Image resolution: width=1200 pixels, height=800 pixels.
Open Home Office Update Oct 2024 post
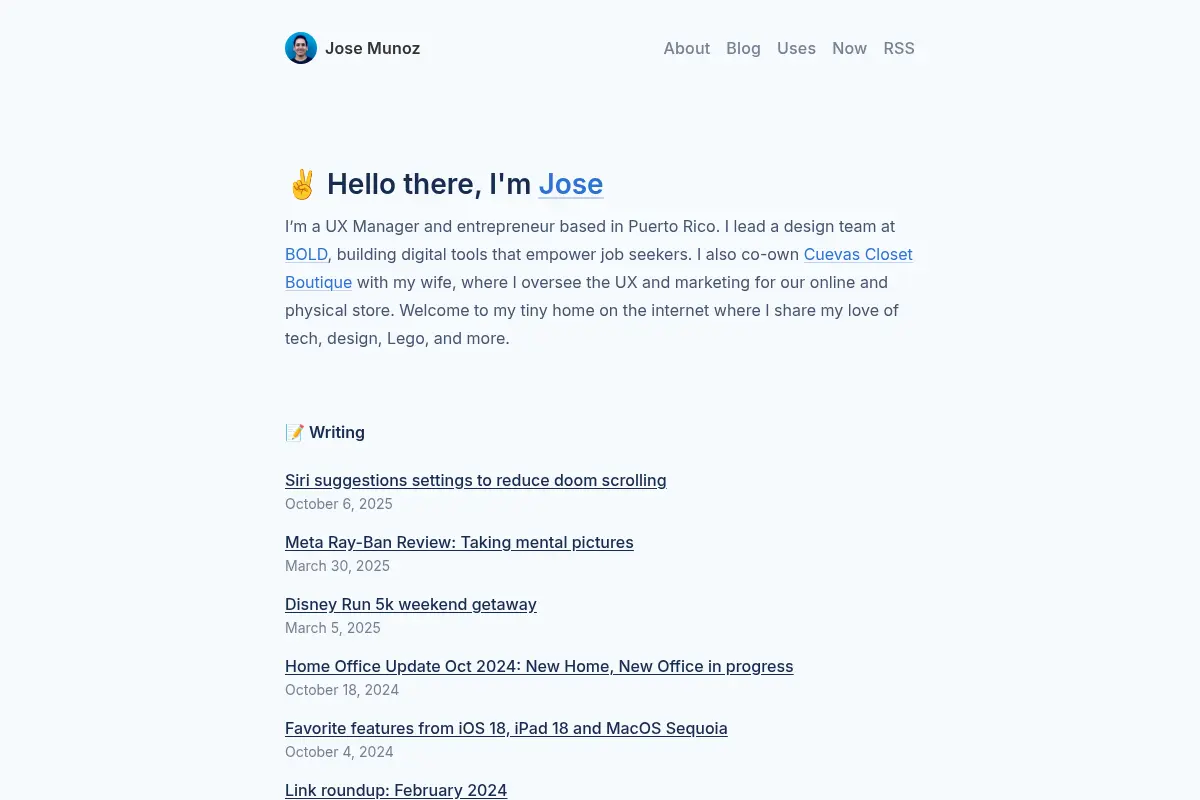539,666
